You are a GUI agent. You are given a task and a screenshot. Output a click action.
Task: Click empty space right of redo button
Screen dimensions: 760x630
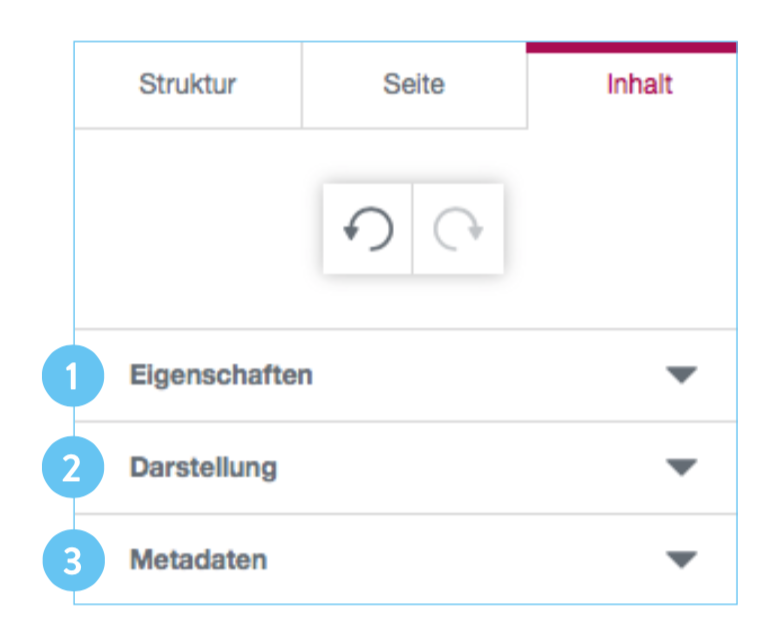click(610, 229)
